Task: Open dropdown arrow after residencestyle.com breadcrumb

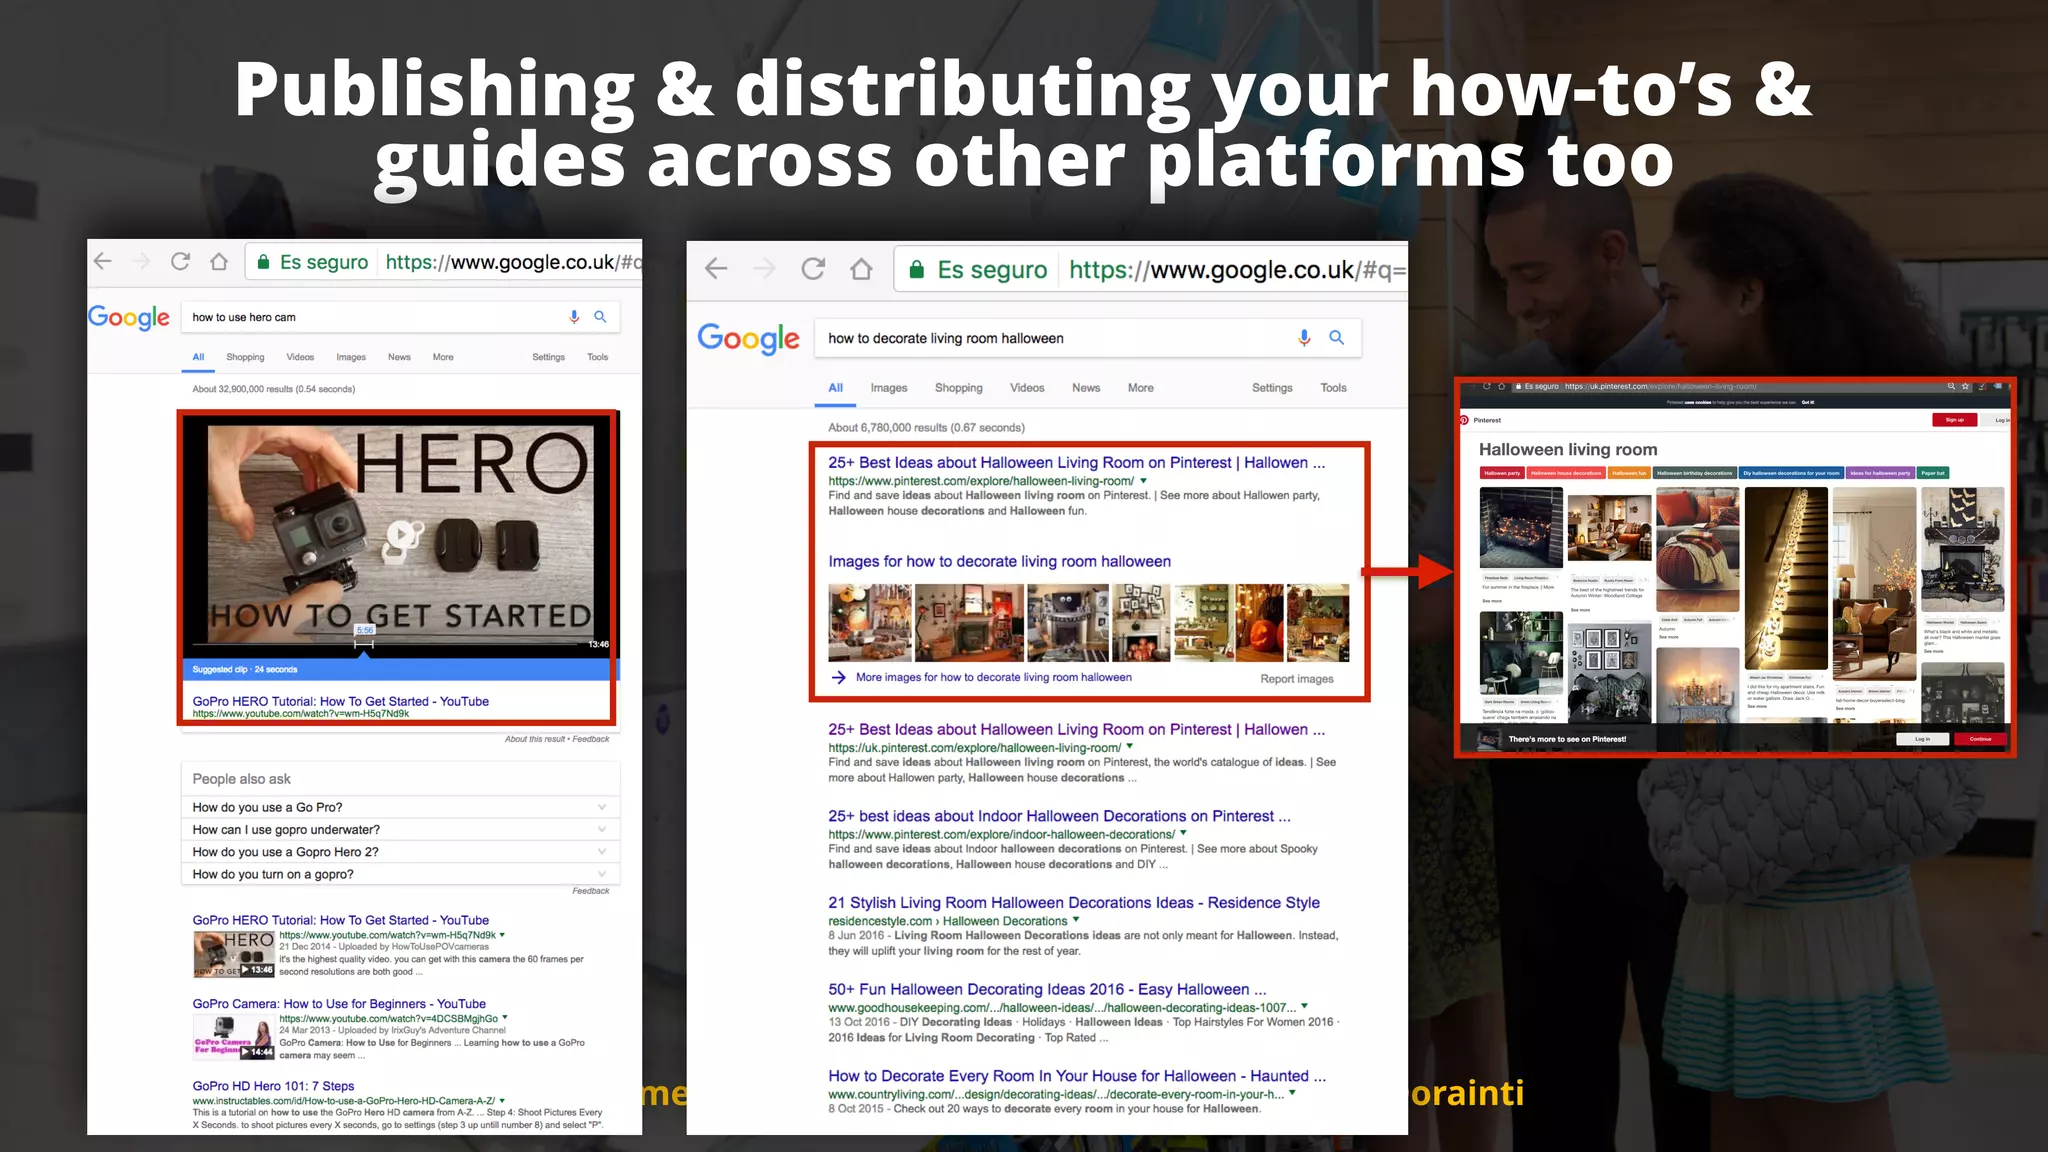Action: pos(1076,920)
